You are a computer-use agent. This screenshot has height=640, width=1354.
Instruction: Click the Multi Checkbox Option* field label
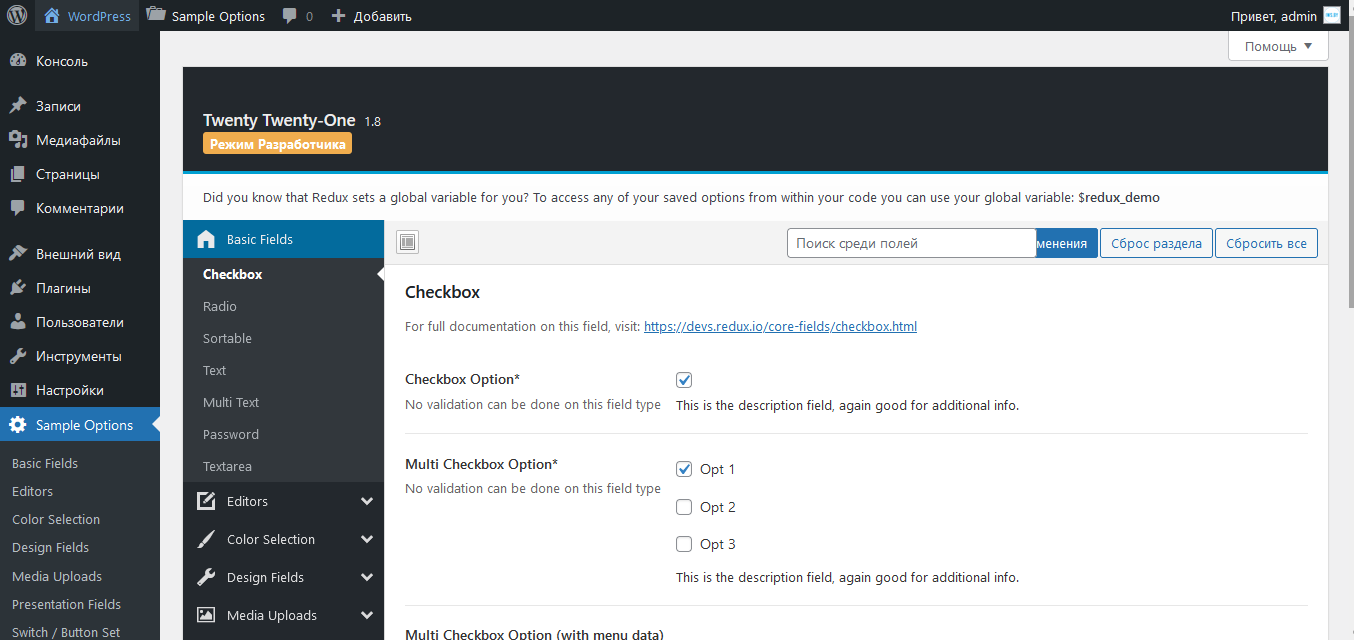pos(481,464)
